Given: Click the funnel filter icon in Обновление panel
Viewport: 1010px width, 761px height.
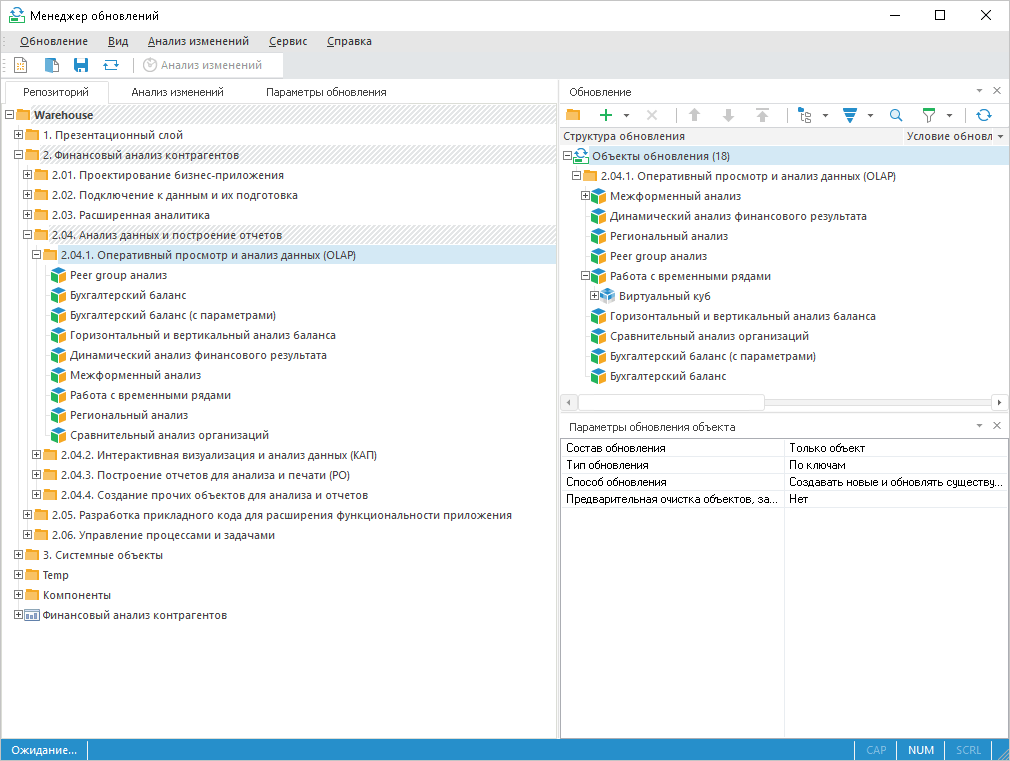Looking at the screenshot, I should tap(928, 115).
